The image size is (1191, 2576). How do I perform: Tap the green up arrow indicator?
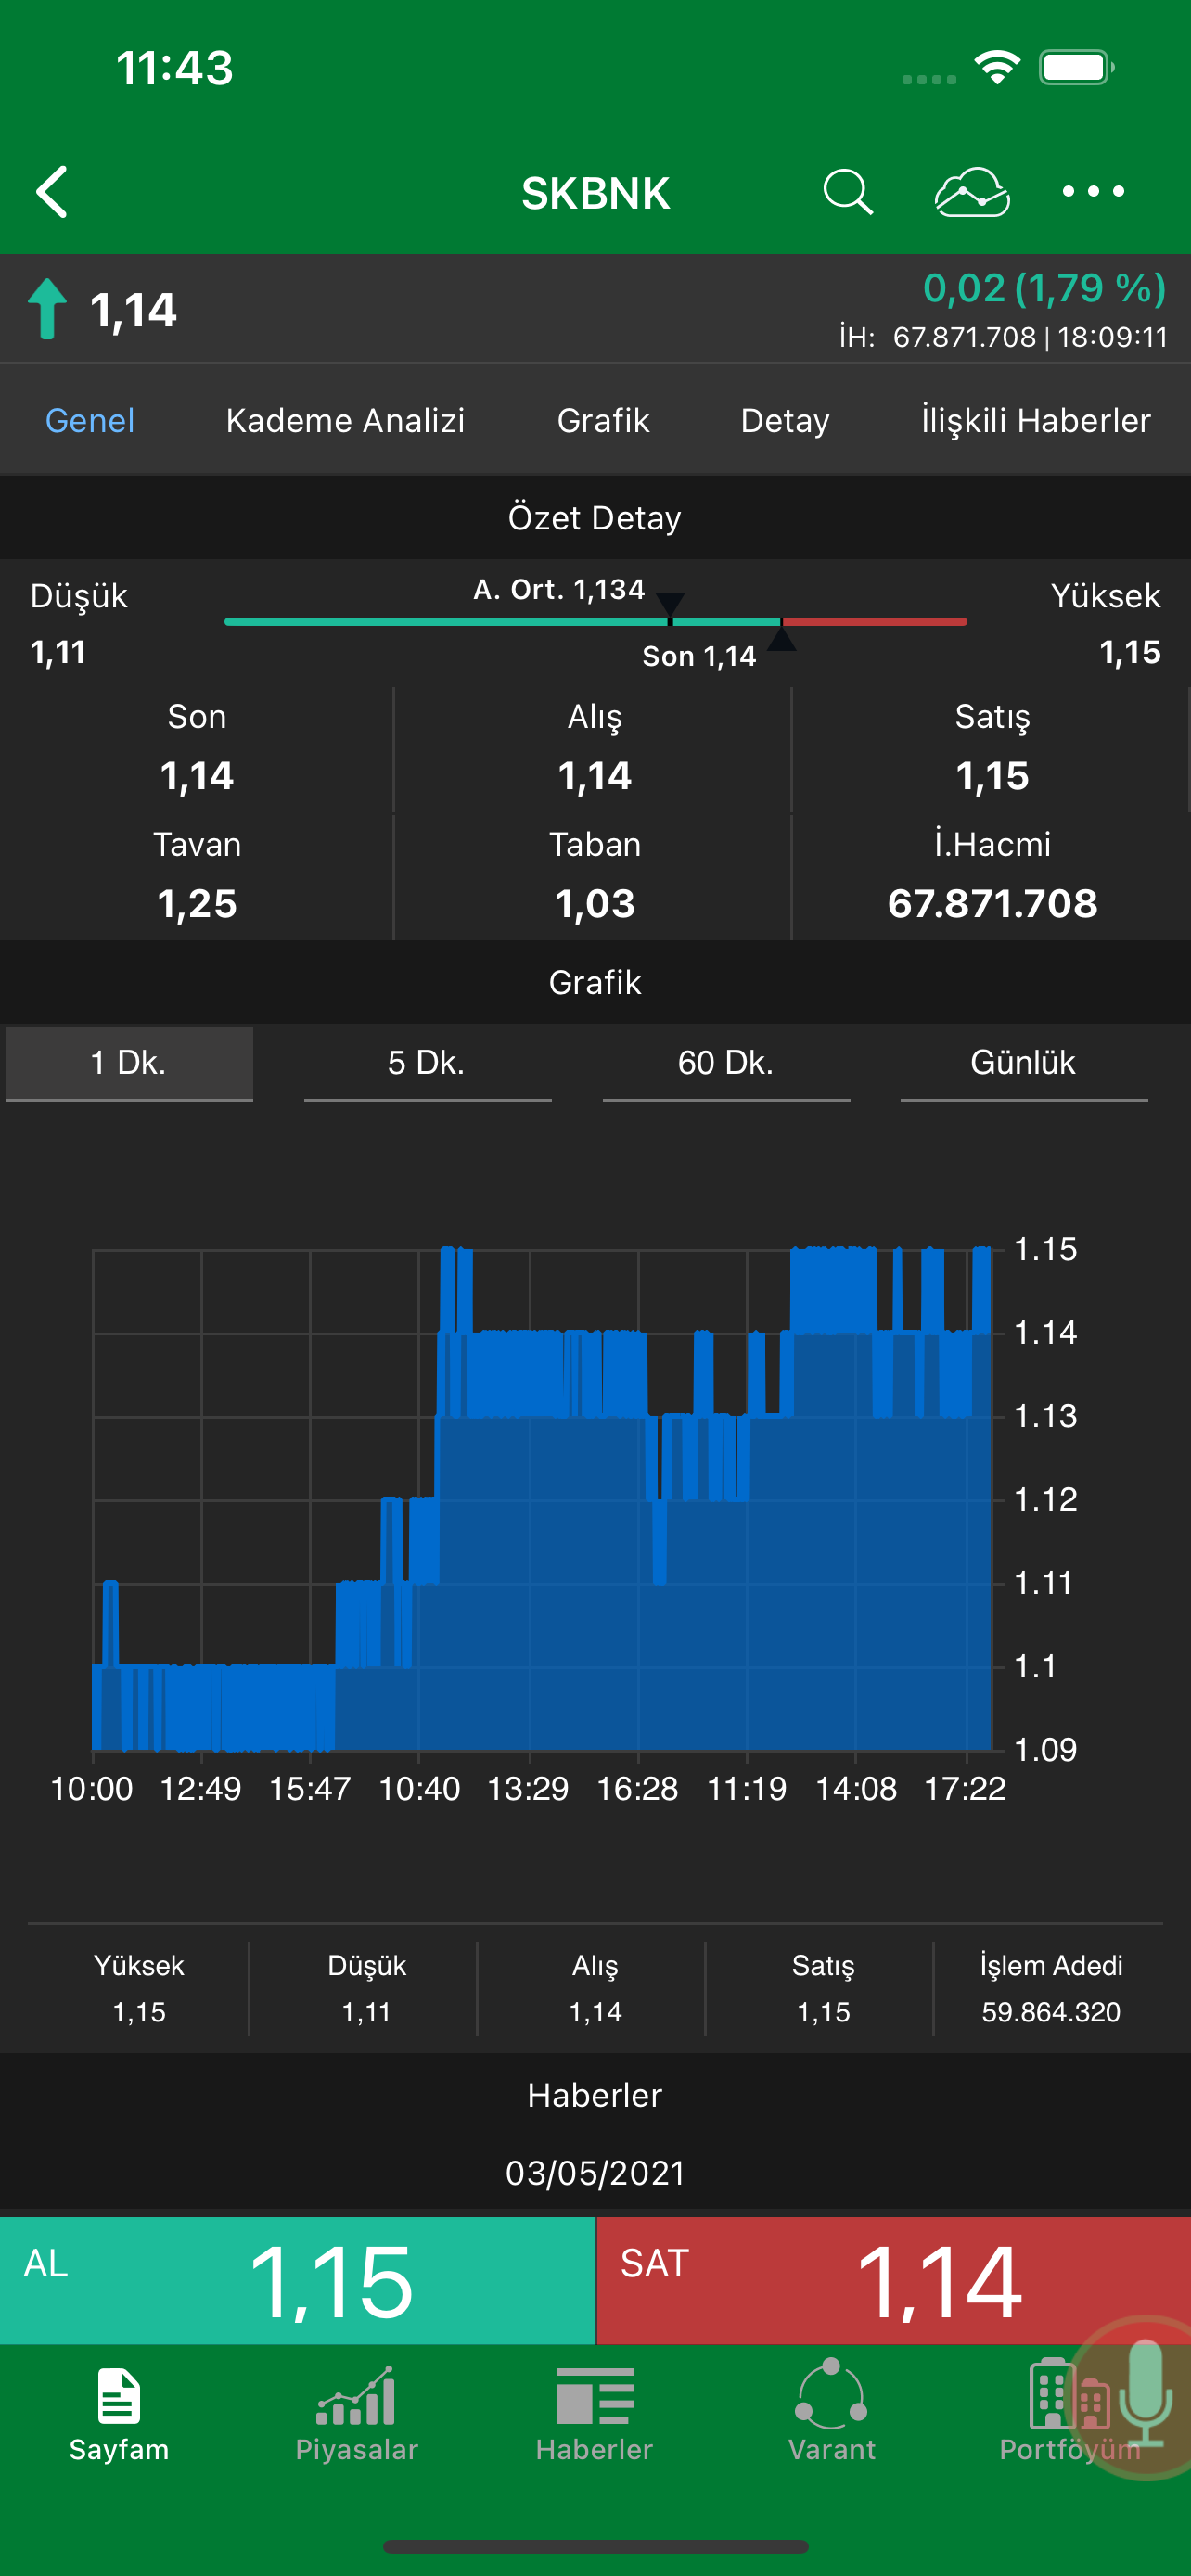click(x=47, y=309)
